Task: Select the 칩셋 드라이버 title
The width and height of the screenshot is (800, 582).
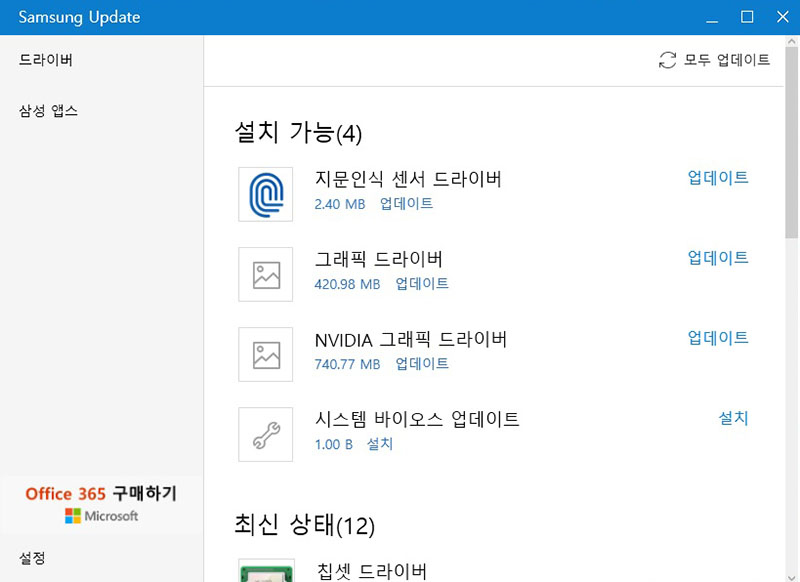Action: (371, 571)
